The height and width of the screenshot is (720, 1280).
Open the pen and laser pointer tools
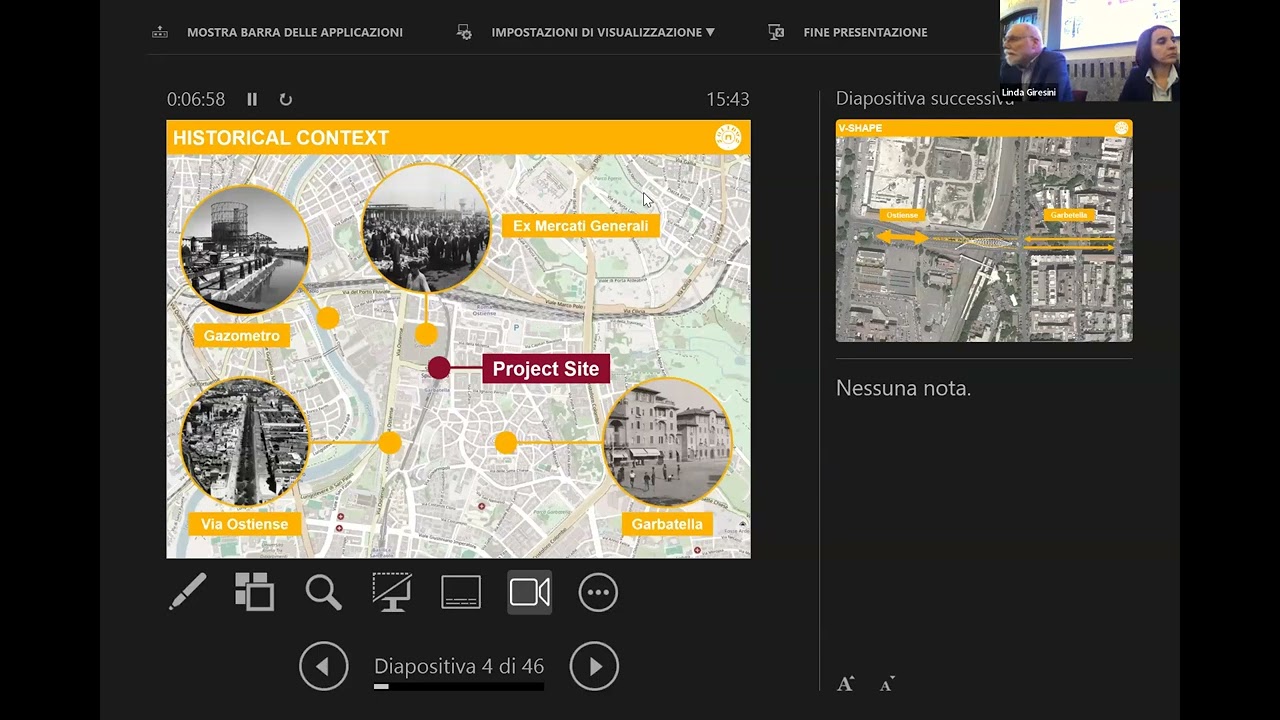pos(187,592)
